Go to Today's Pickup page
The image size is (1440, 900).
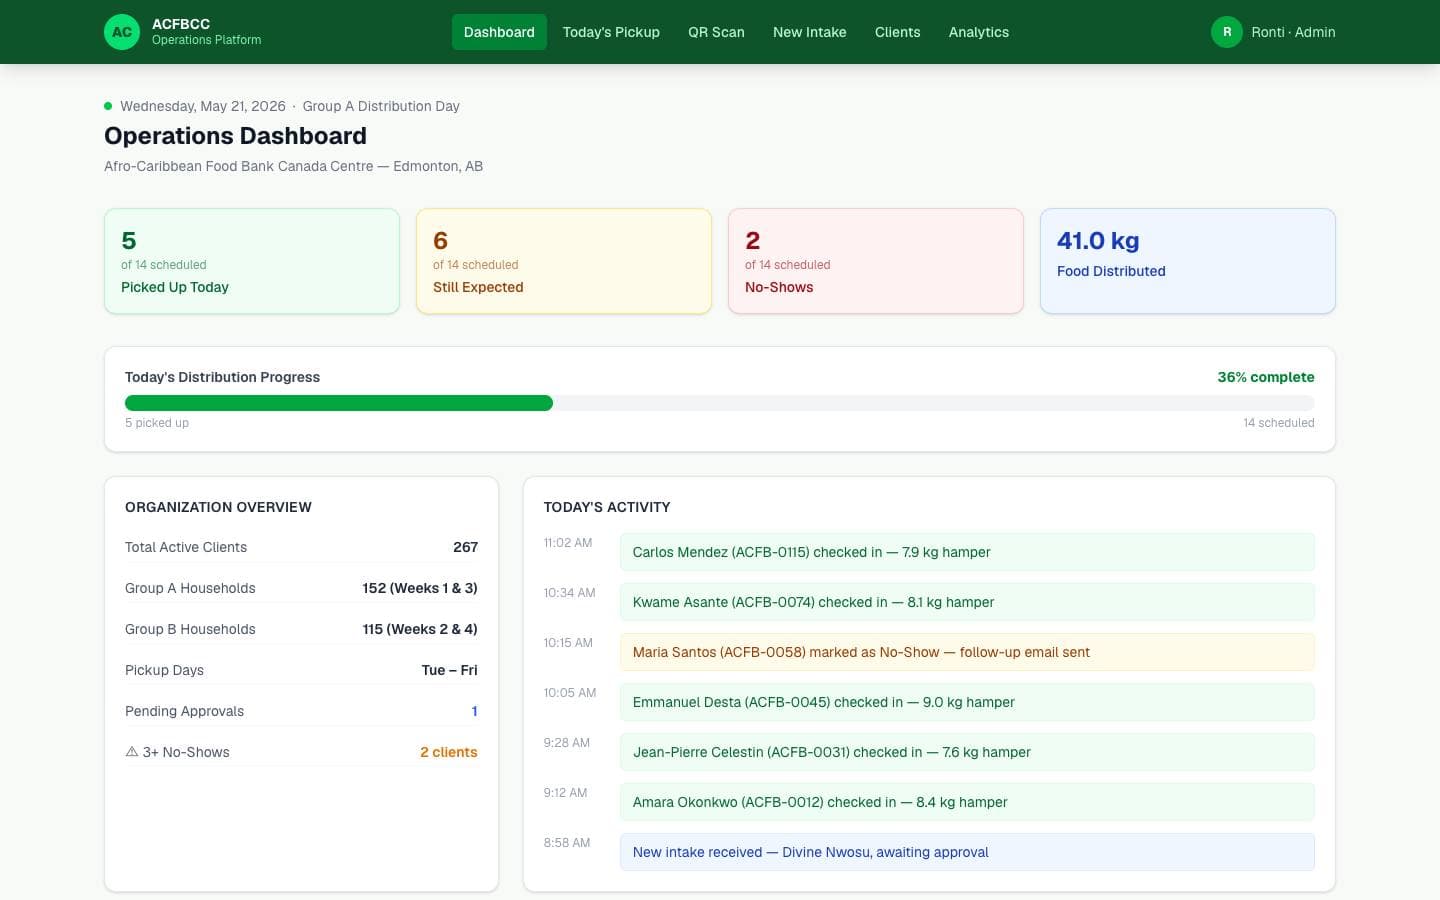click(611, 32)
